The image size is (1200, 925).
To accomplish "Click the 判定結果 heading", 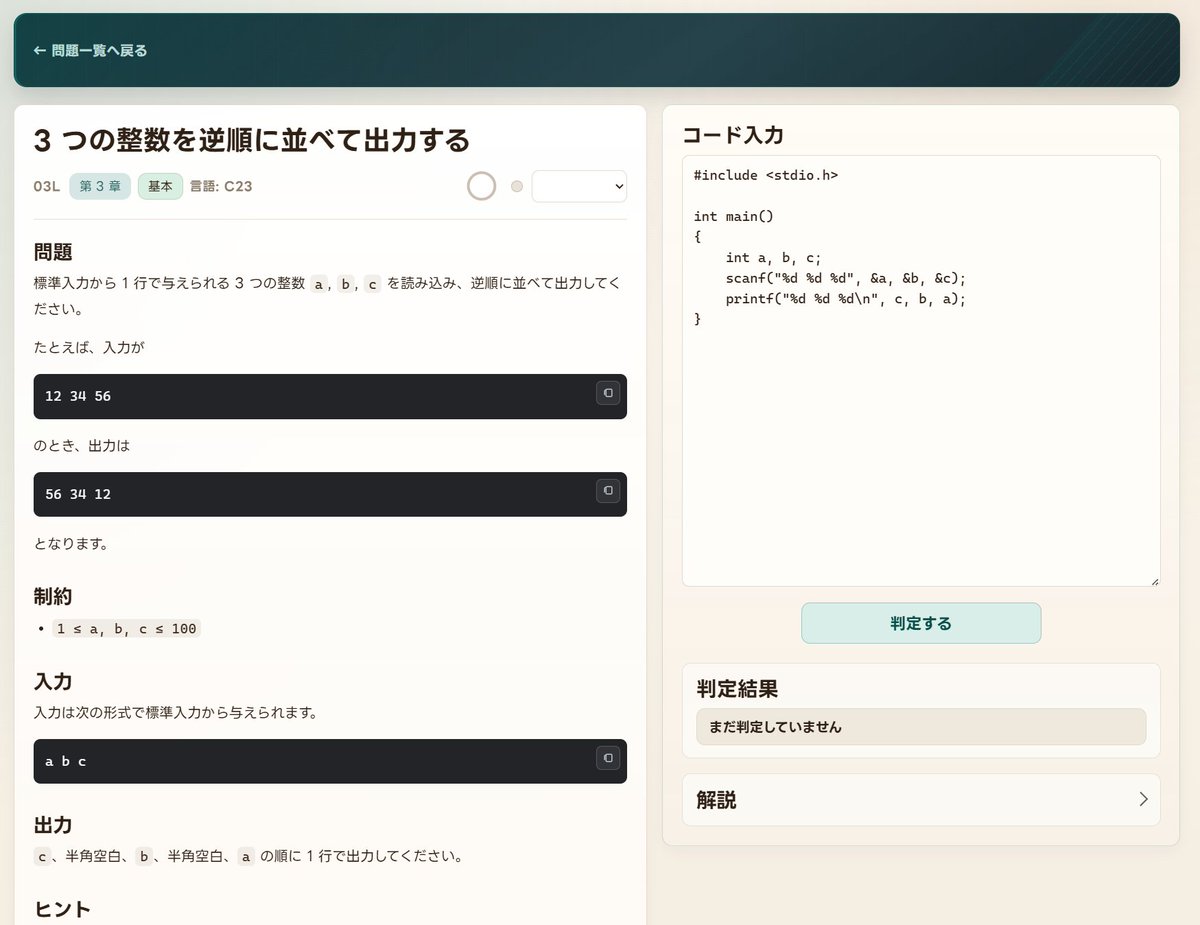I will point(737,688).
